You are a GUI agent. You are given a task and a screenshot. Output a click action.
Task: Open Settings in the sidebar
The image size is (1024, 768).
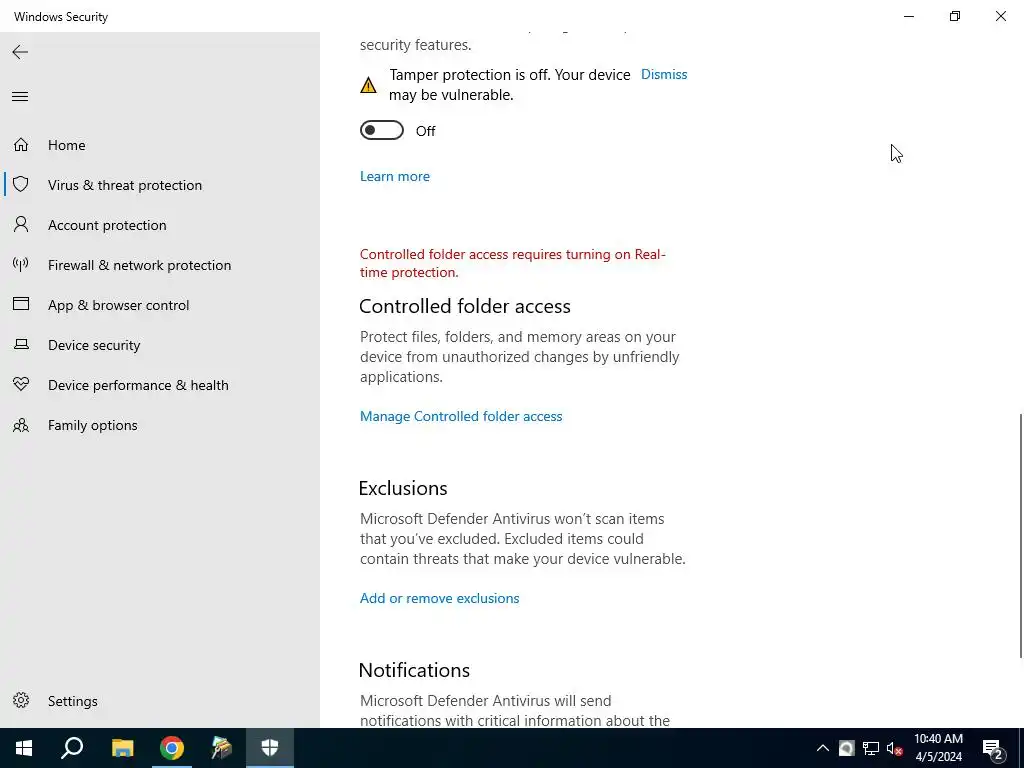pyautogui.click(x=72, y=701)
